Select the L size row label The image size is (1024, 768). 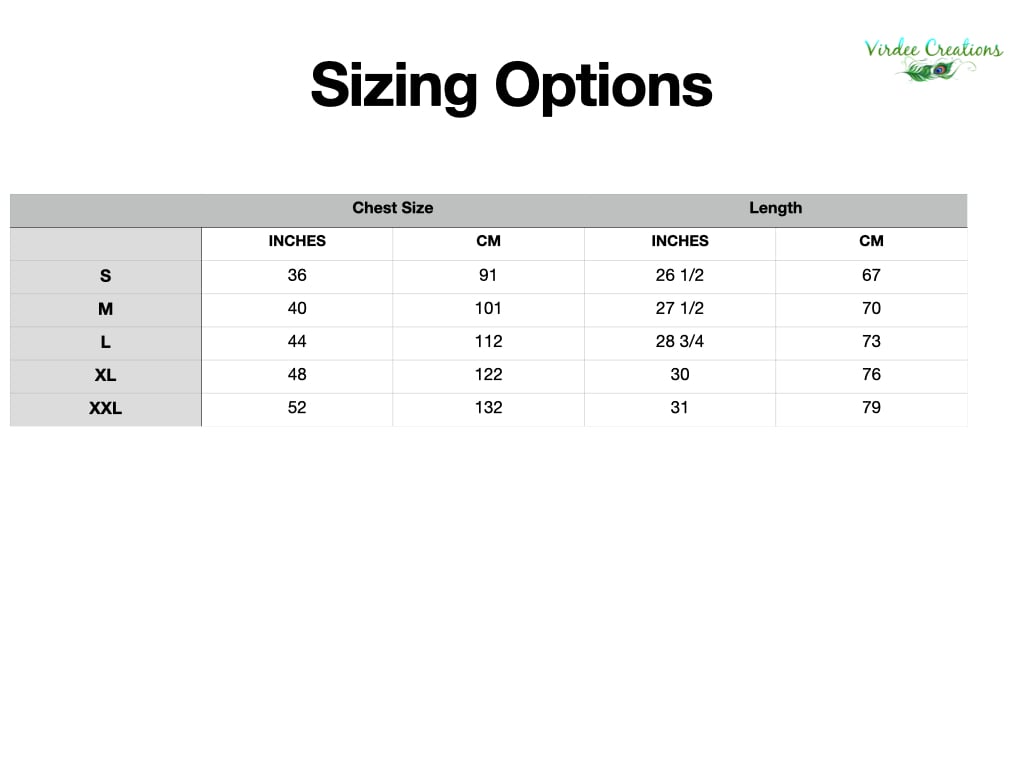coord(105,341)
